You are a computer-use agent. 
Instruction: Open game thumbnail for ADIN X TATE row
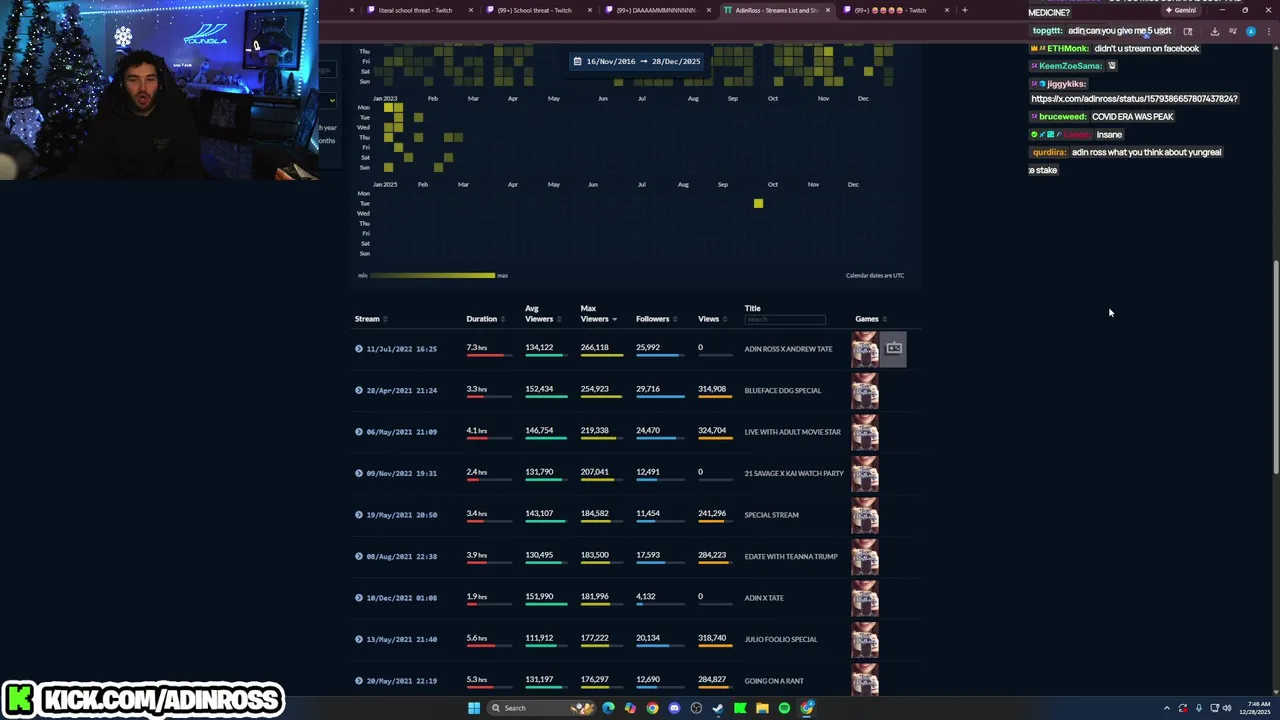point(865,598)
